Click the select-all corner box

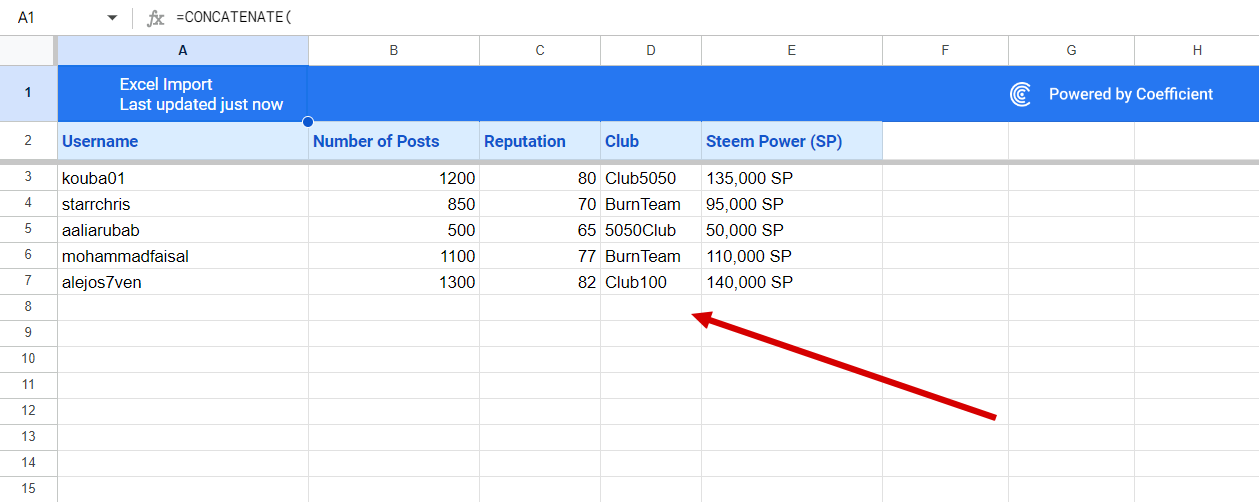(x=28, y=50)
